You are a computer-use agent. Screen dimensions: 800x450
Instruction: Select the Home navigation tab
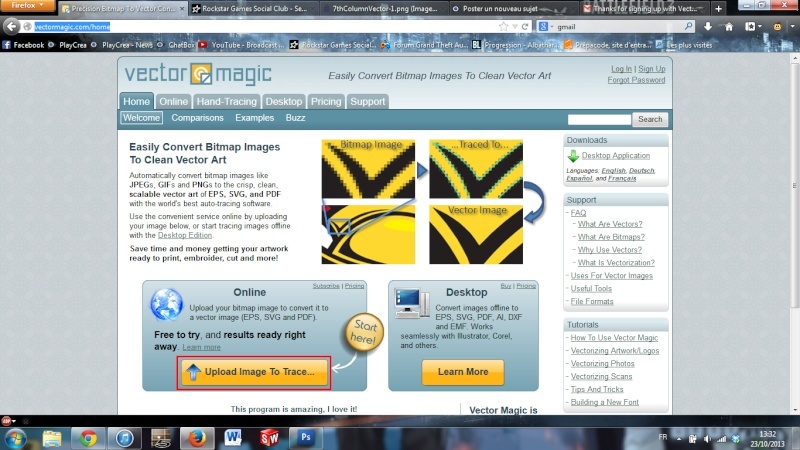coord(136,101)
